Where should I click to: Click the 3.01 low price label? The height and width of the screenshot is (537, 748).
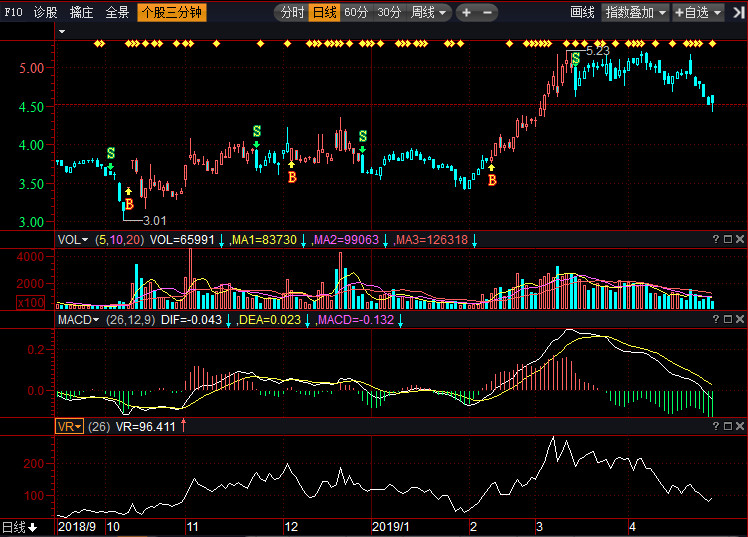[155, 221]
